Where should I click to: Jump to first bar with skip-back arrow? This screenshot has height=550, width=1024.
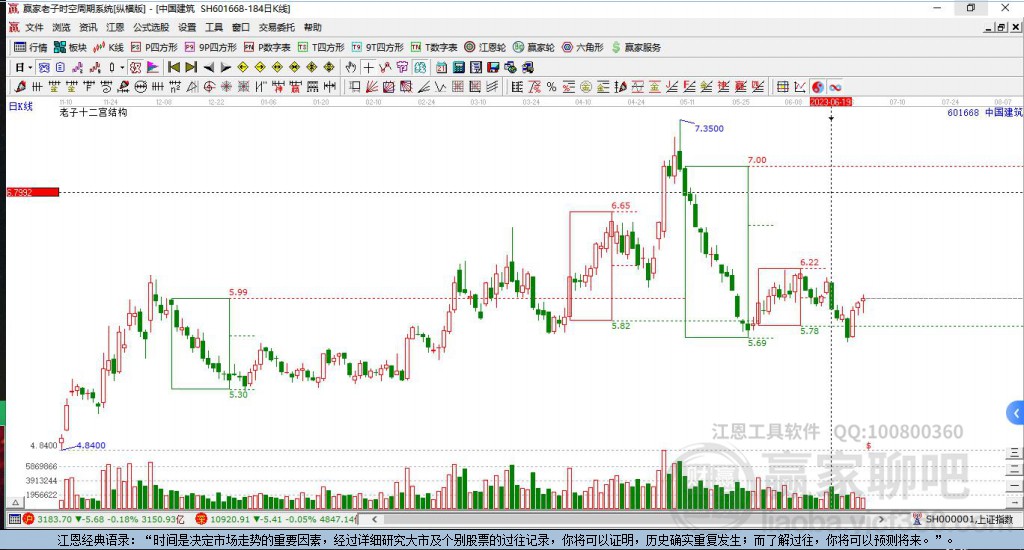point(173,67)
